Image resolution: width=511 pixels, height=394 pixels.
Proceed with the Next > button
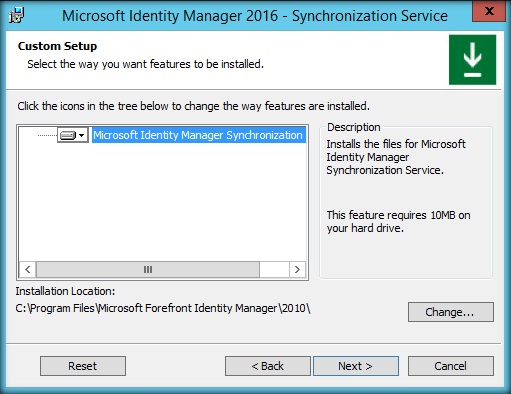[x=356, y=366]
